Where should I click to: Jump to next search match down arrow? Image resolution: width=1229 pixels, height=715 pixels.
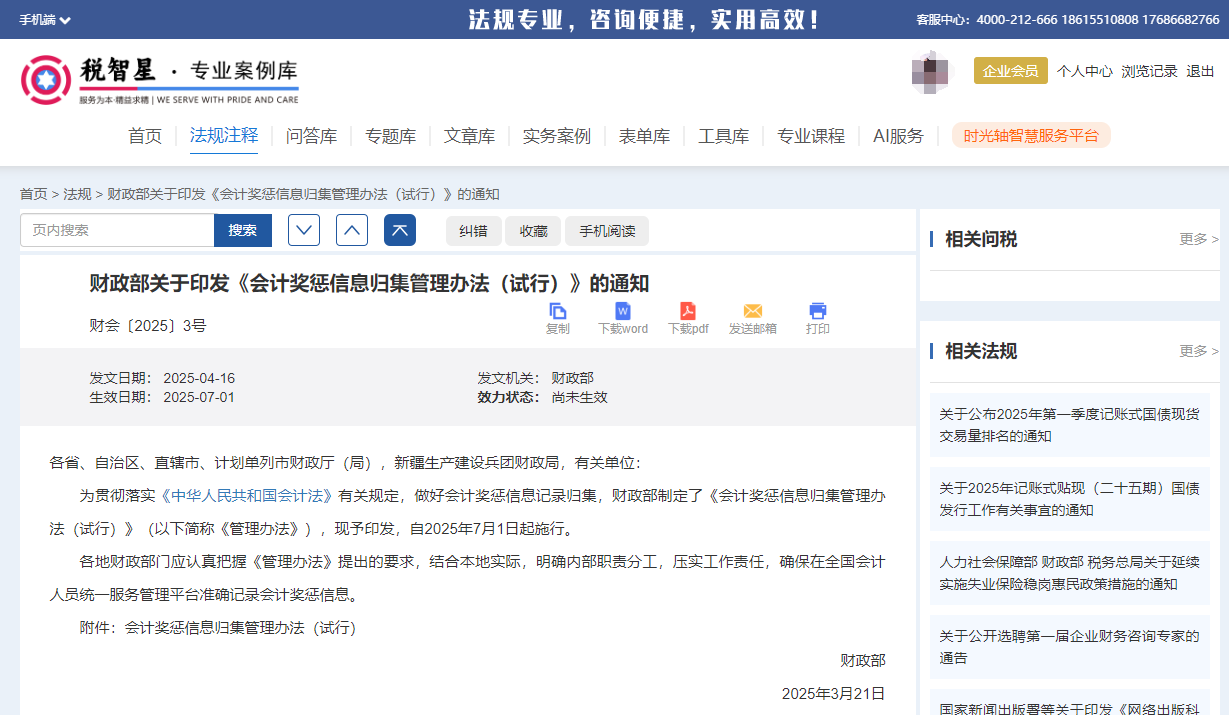click(304, 230)
